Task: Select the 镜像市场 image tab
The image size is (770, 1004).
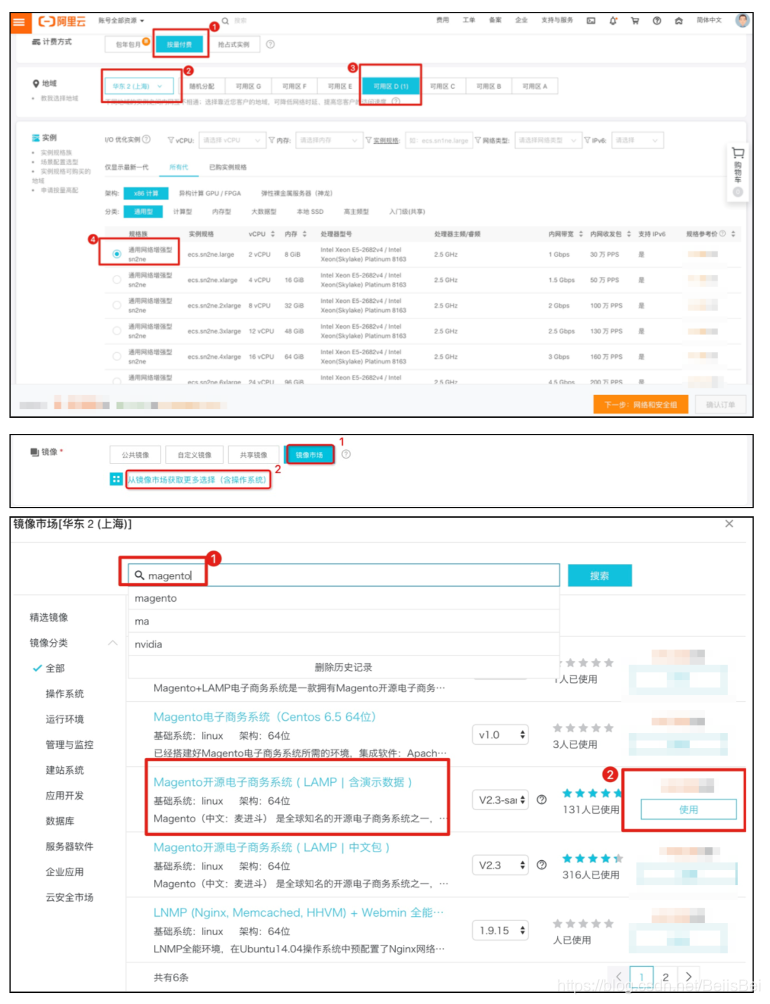Action: pos(309,455)
